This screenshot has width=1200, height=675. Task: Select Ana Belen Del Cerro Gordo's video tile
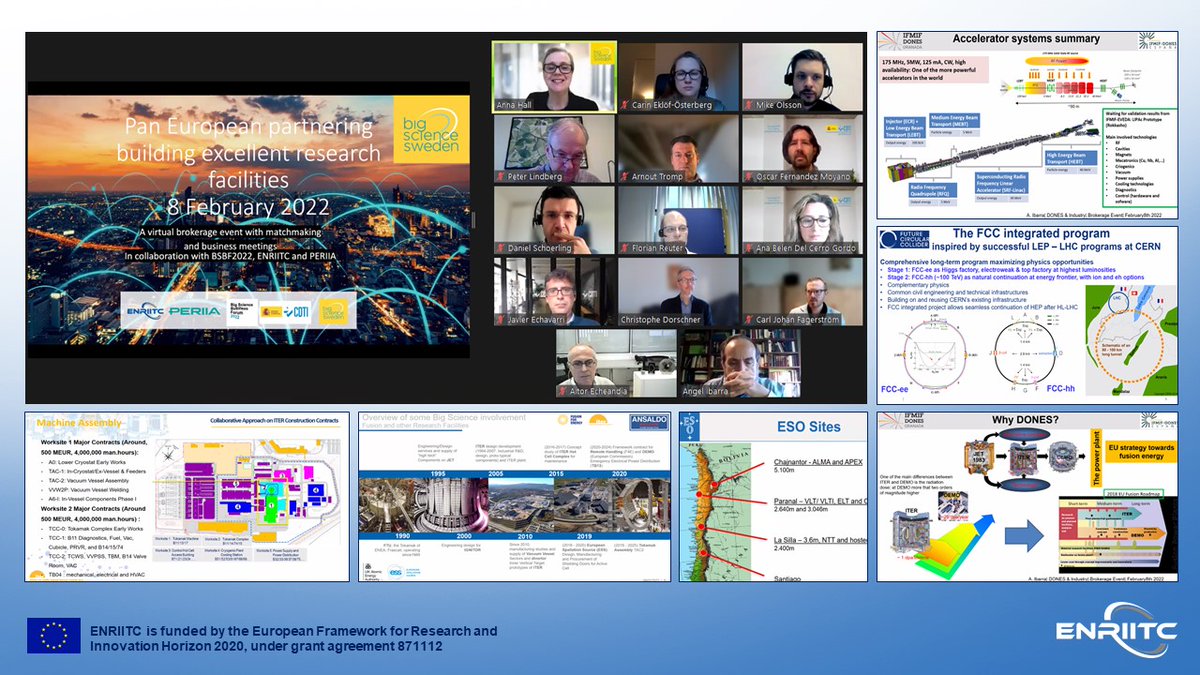click(x=802, y=220)
